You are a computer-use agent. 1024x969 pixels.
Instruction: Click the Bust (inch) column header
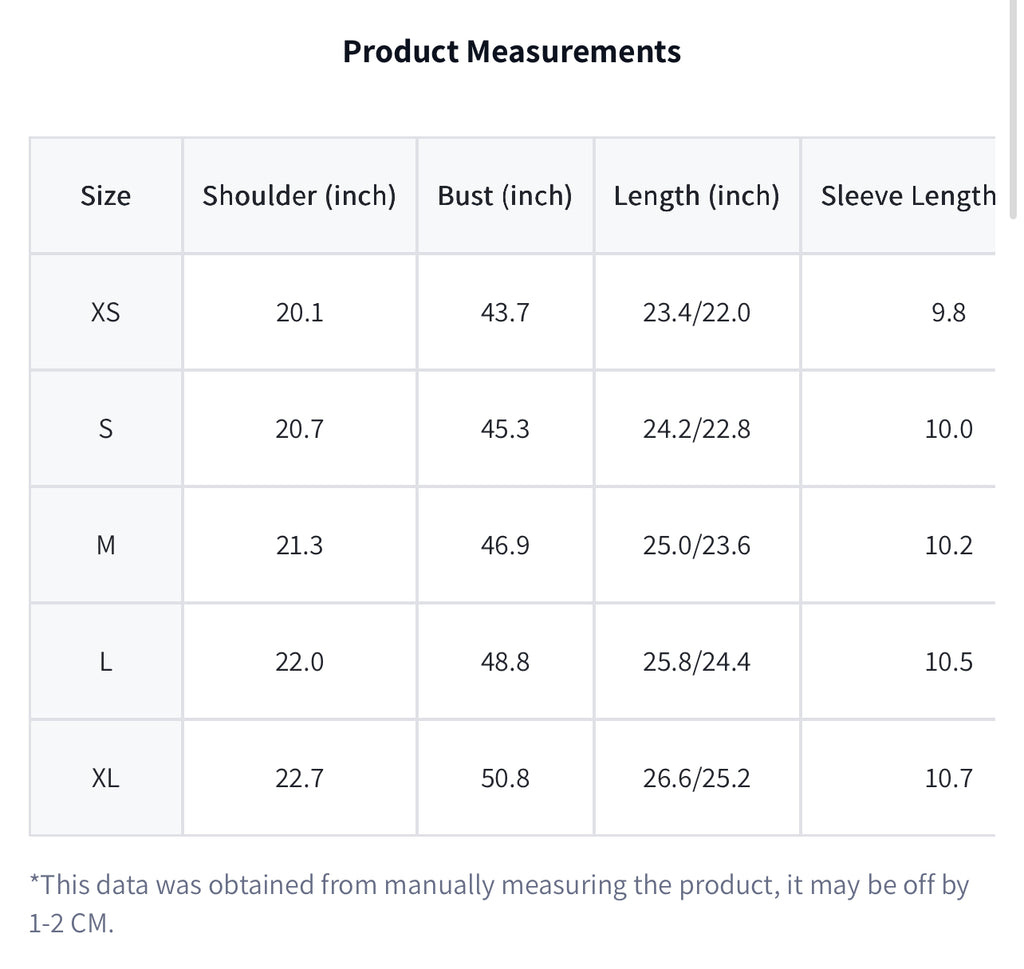coord(505,196)
